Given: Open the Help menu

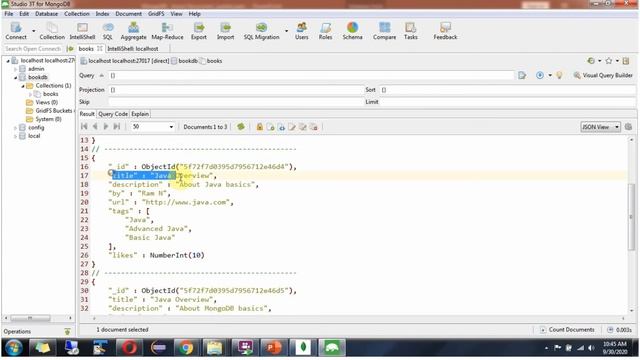Looking at the screenshot, I should 194,13.
